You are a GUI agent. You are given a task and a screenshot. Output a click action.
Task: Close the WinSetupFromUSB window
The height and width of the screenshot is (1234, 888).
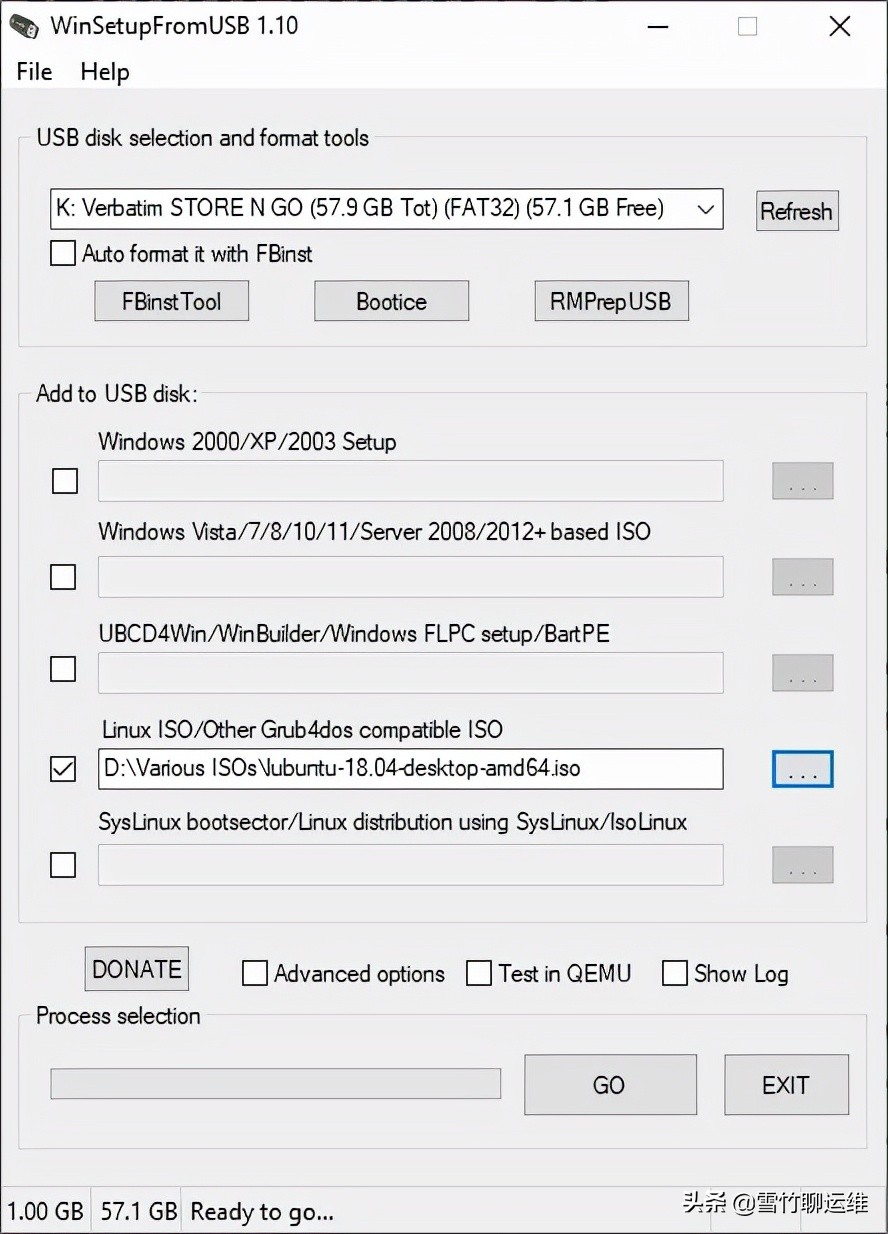(x=840, y=27)
